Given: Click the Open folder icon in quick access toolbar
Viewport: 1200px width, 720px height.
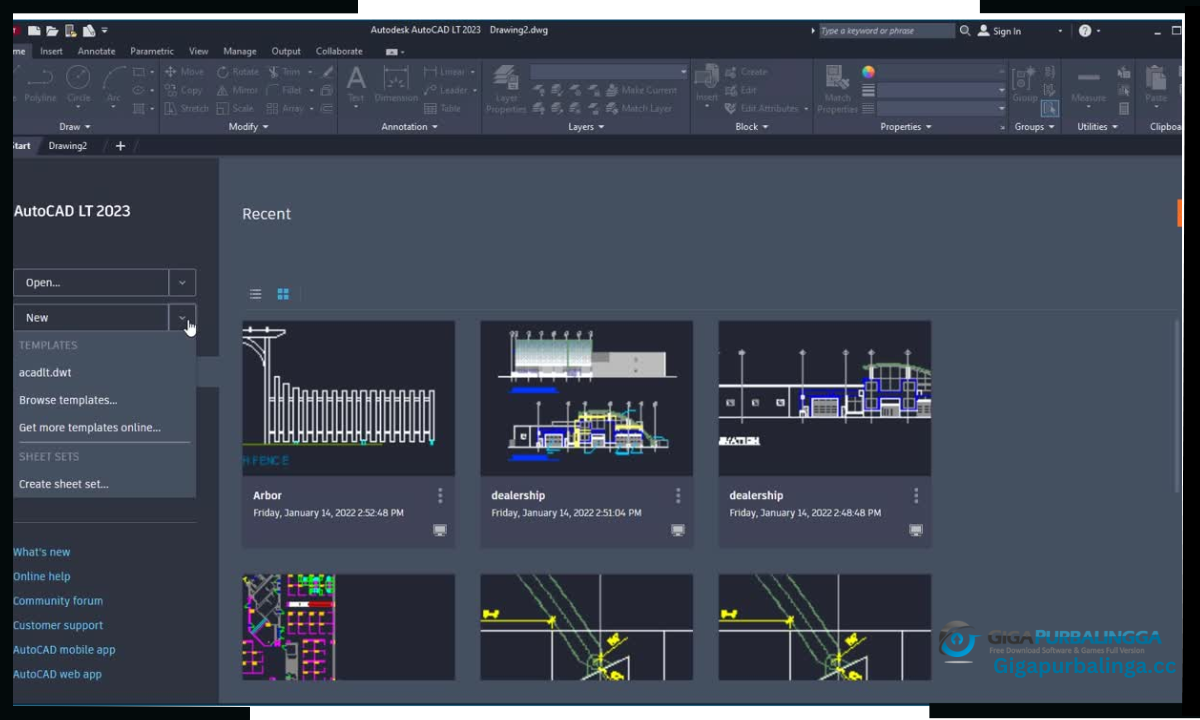Looking at the screenshot, I should 52,31.
